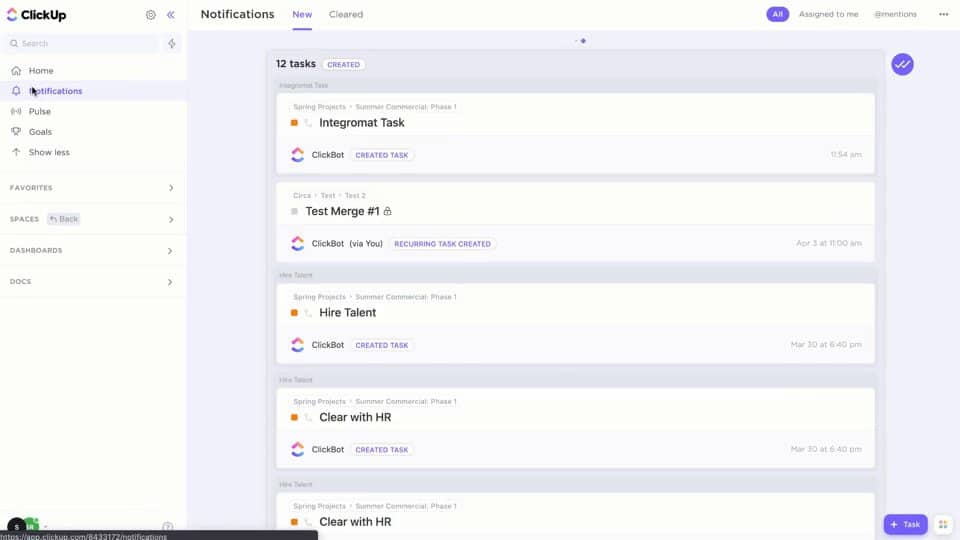Open the Hire Talent task title
Screen dimensions: 960x540
pyautogui.click(x=348, y=313)
